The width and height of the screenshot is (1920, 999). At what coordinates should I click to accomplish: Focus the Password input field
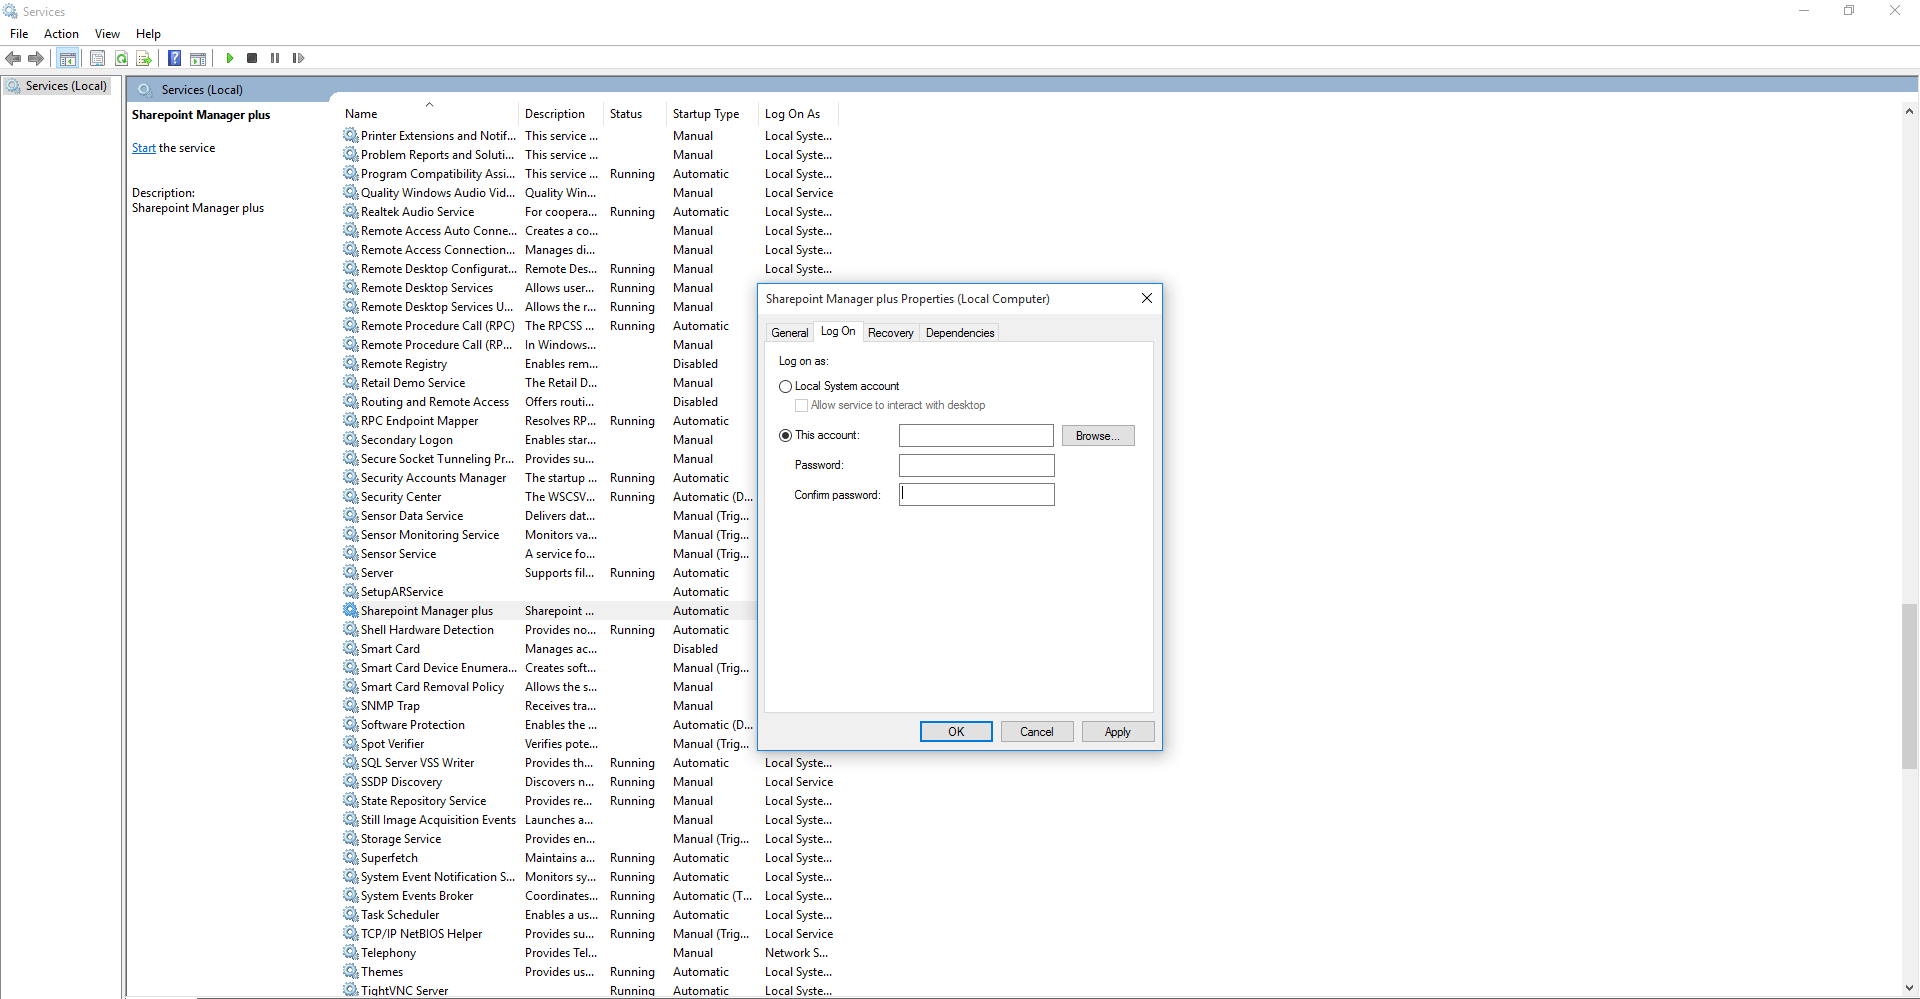click(976, 465)
